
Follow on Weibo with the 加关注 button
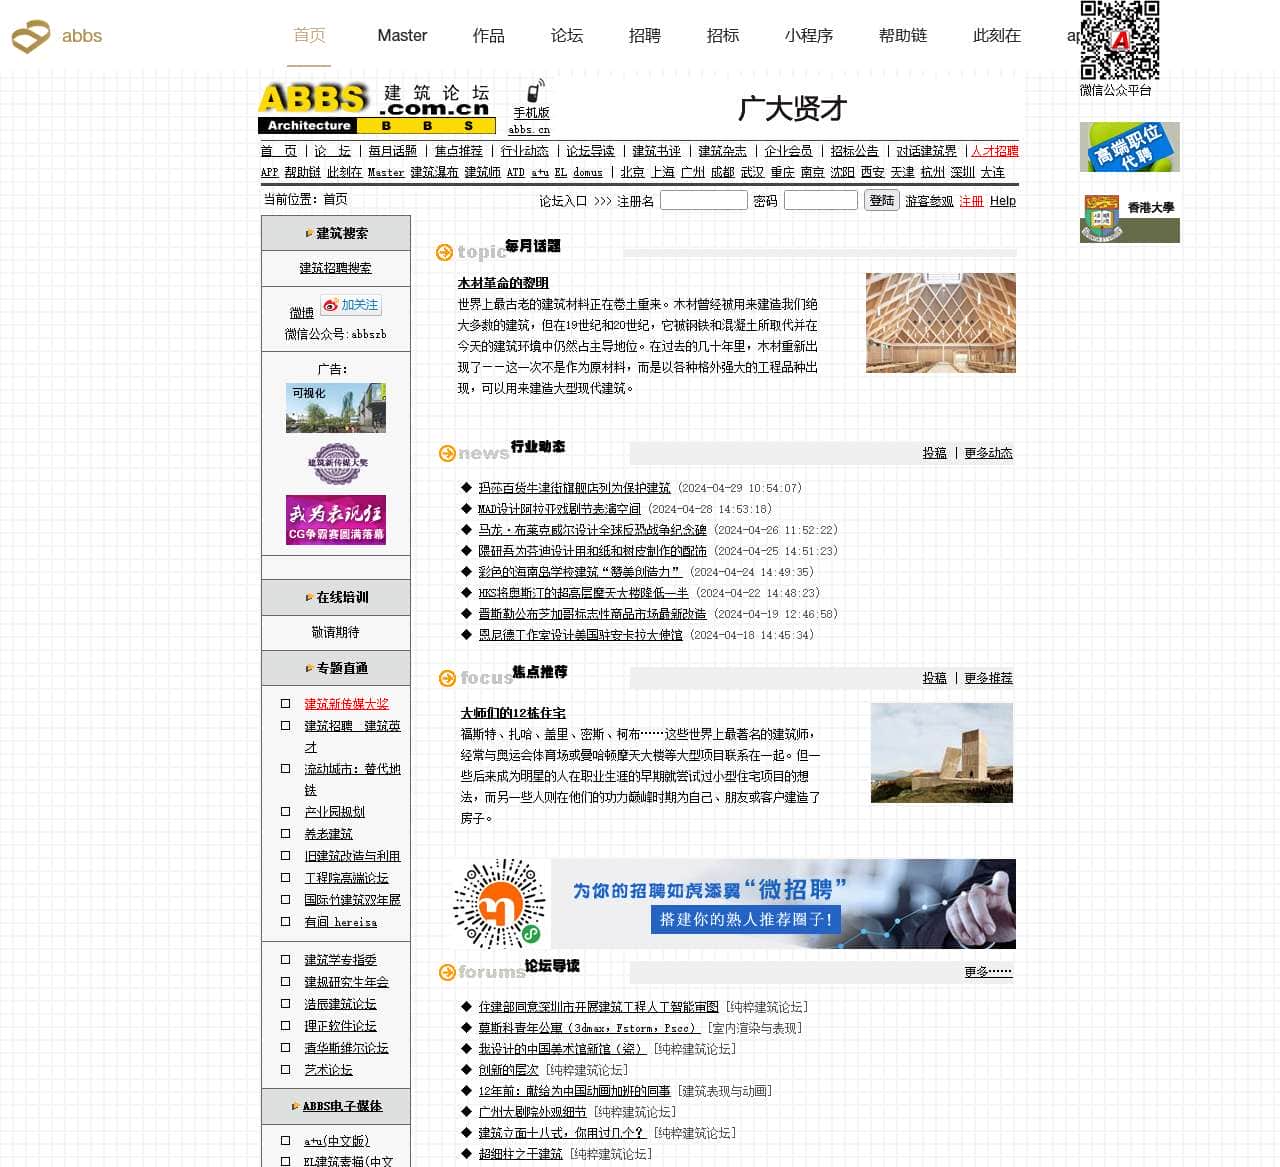coord(351,305)
